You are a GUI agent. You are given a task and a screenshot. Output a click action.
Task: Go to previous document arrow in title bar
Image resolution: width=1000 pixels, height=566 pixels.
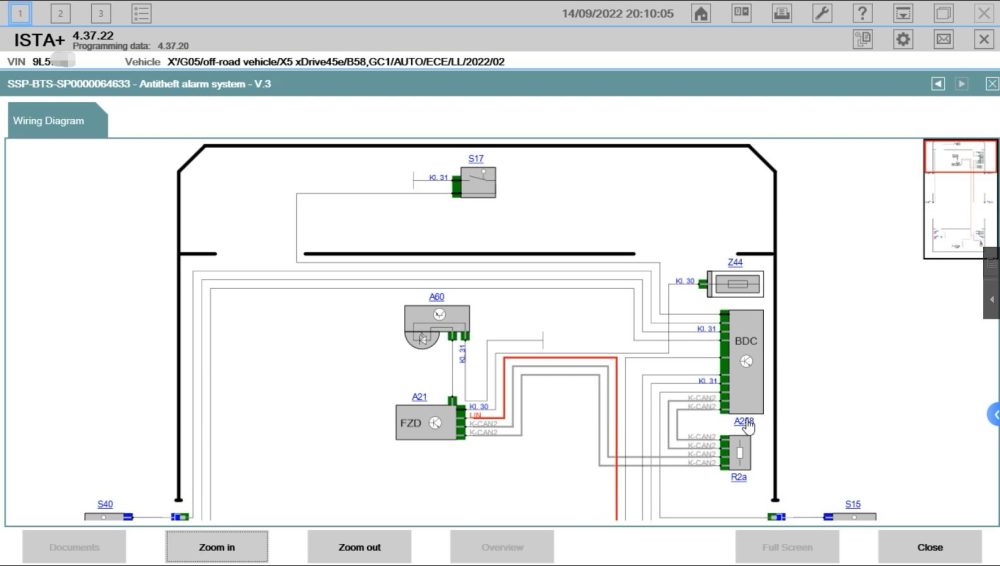click(938, 84)
